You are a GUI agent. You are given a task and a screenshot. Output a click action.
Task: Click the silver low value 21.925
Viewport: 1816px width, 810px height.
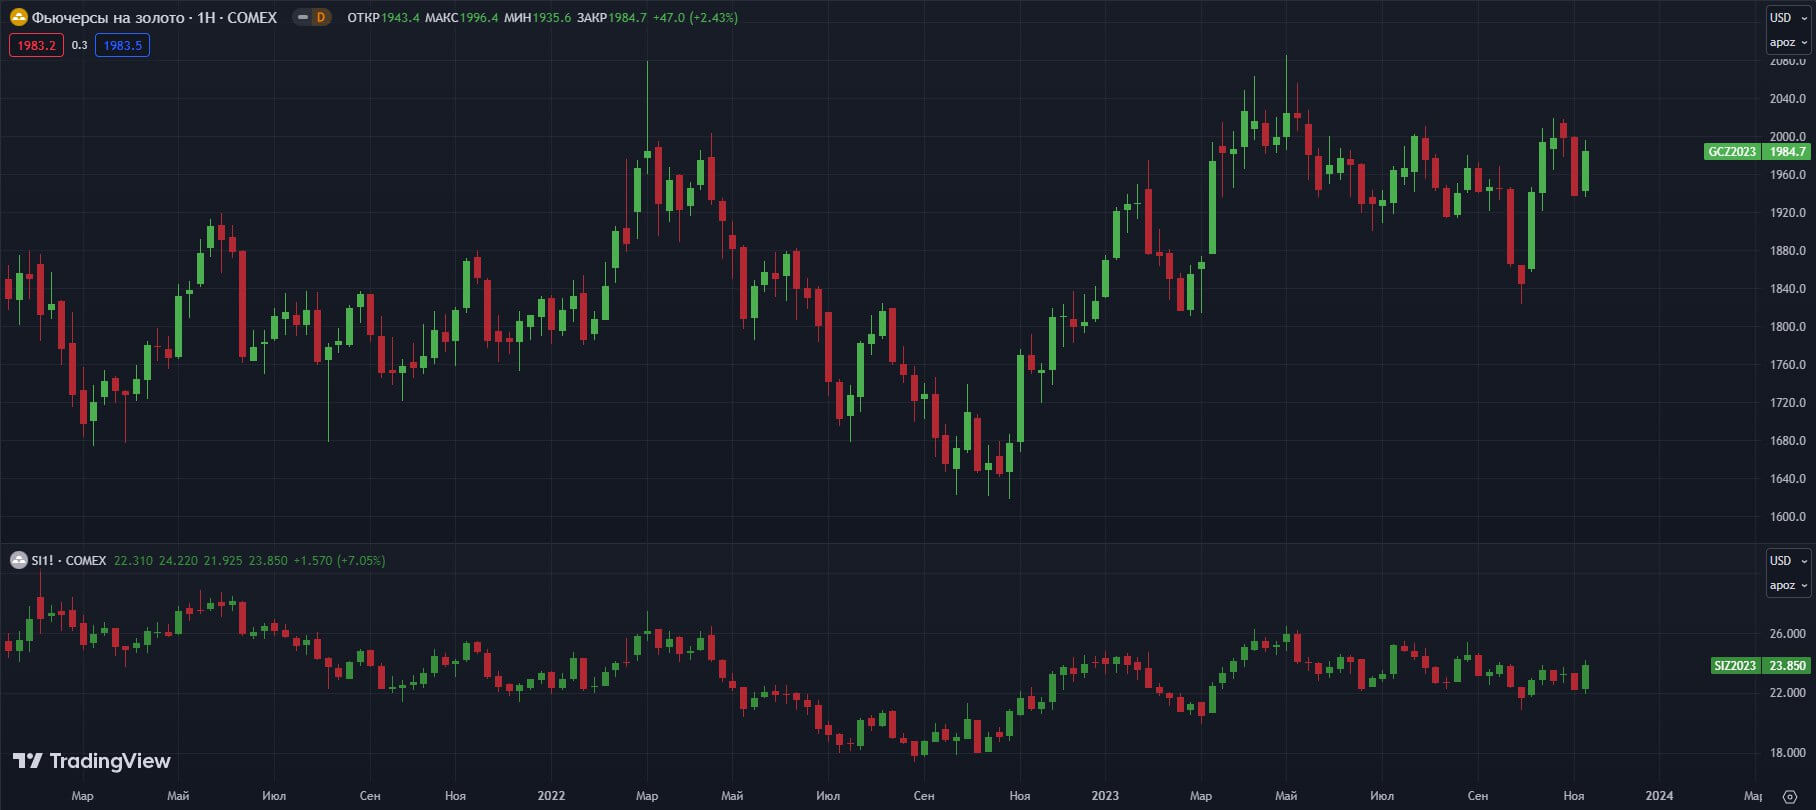click(223, 560)
